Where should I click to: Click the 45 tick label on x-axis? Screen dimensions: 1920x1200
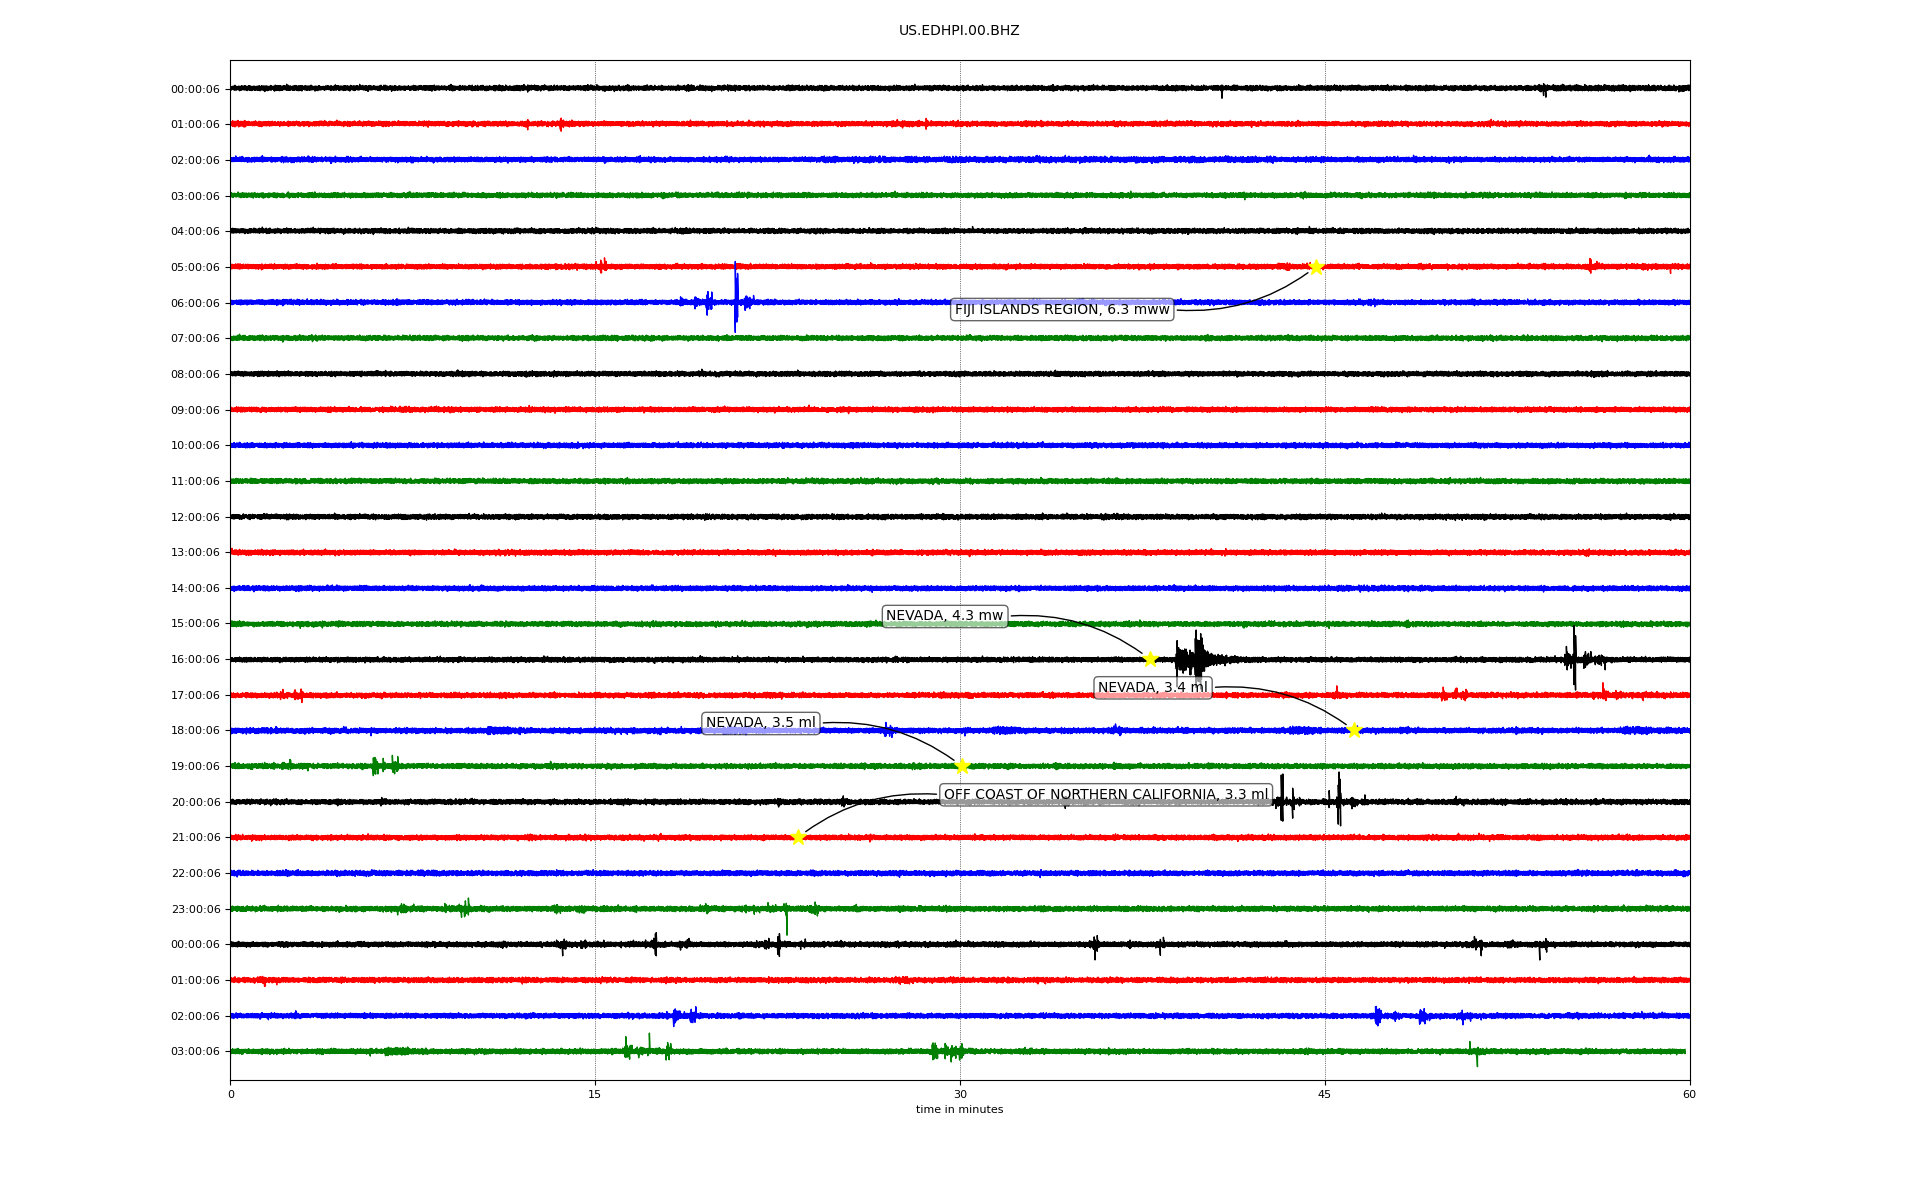[1325, 1094]
